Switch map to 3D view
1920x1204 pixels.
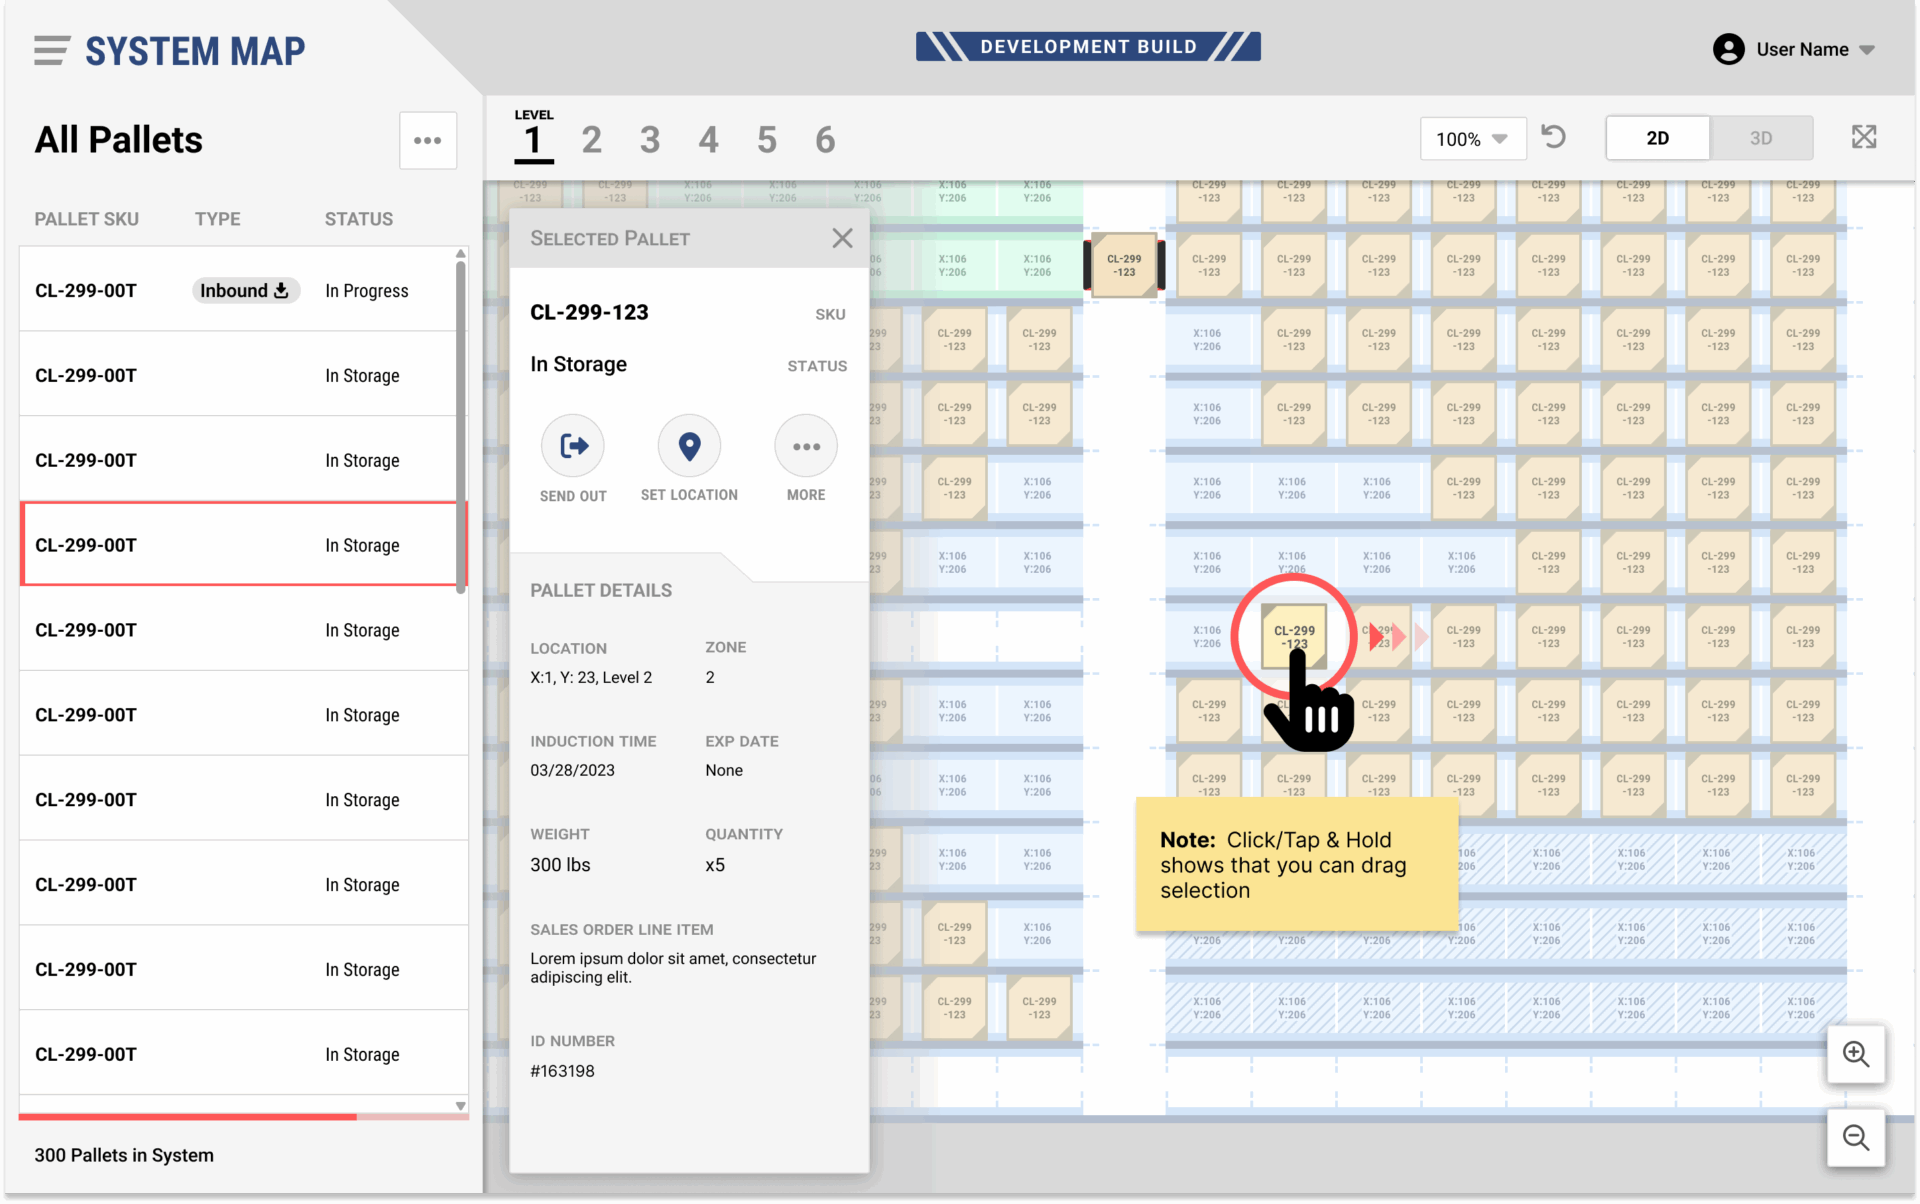tap(1760, 138)
